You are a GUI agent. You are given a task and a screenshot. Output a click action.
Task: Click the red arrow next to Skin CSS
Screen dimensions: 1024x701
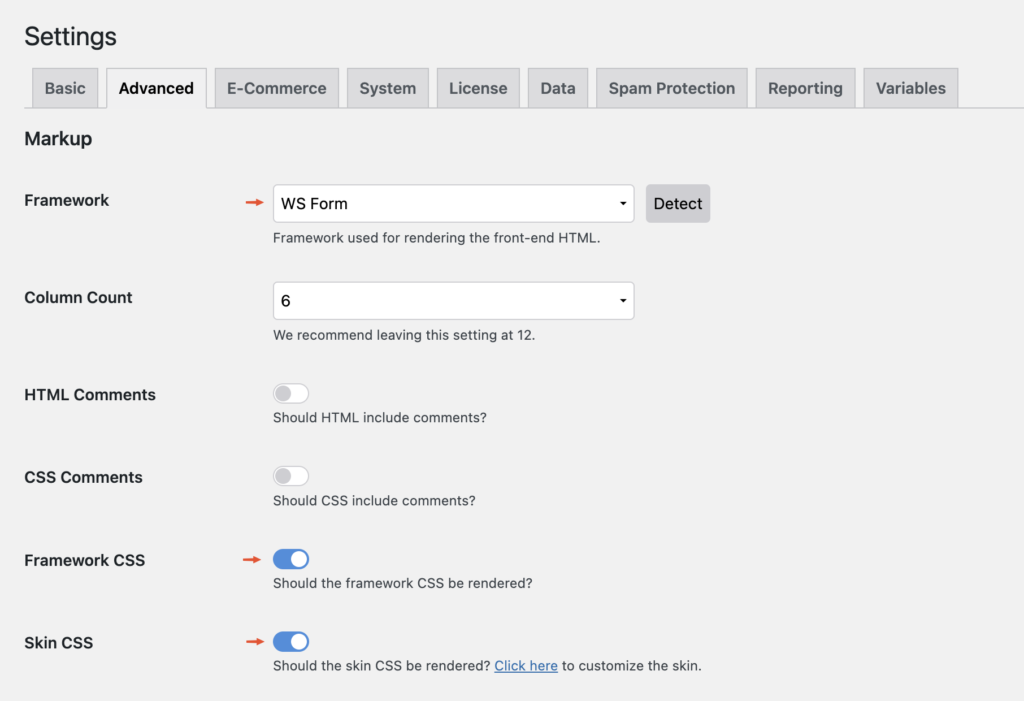[254, 641]
